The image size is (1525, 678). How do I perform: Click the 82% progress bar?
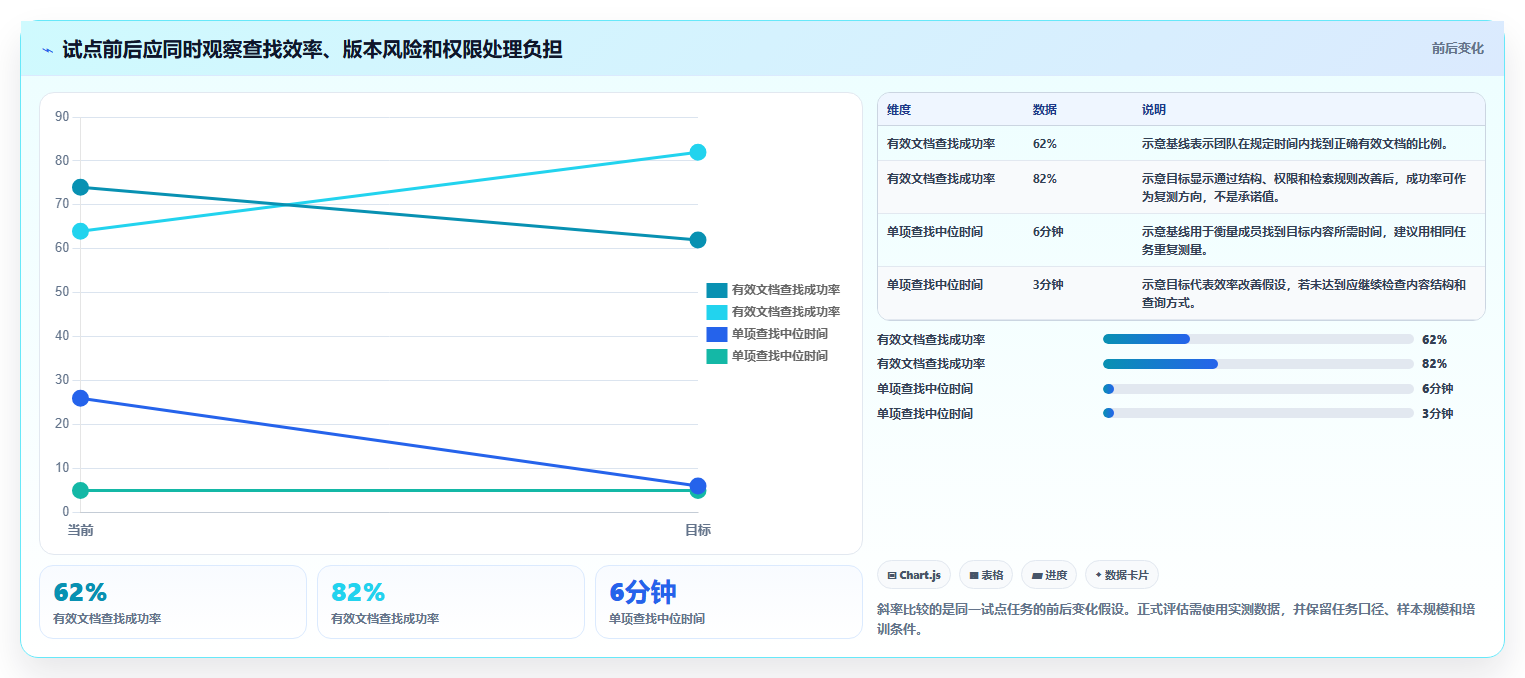[x=1258, y=364]
